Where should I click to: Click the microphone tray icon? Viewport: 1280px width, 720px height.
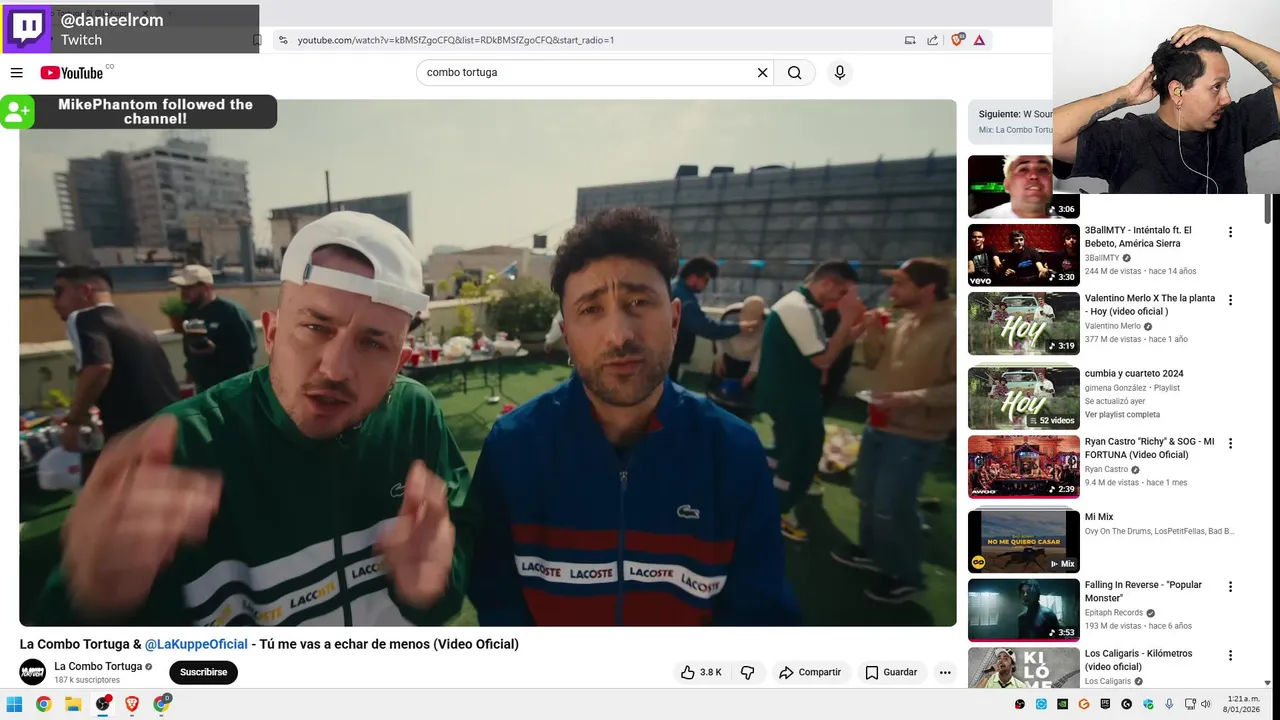[1169, 704]
